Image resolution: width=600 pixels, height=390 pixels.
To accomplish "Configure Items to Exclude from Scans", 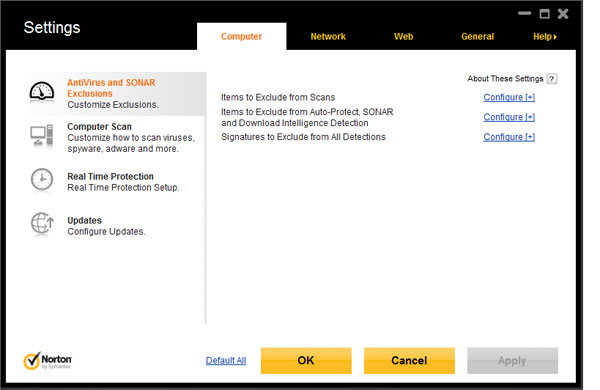I will click(x=509, y=97).
